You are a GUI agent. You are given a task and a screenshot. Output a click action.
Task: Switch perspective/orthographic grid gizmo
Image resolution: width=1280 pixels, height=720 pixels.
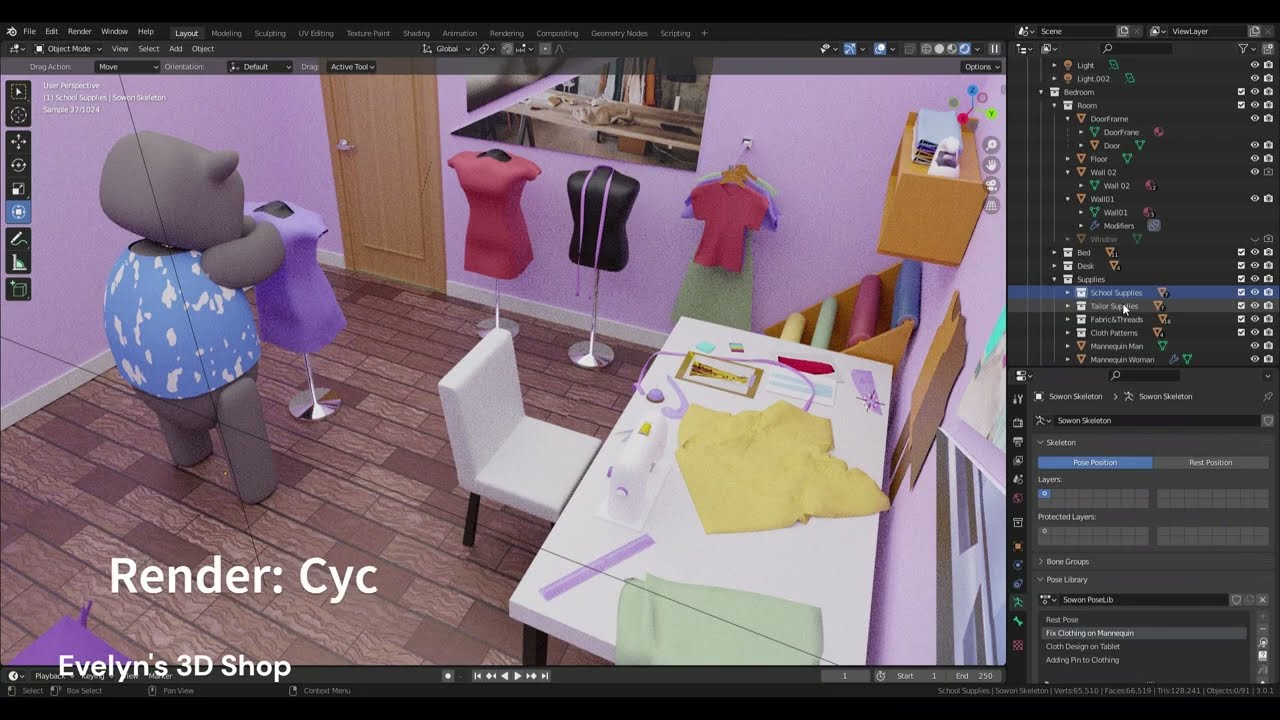point(992,205)
